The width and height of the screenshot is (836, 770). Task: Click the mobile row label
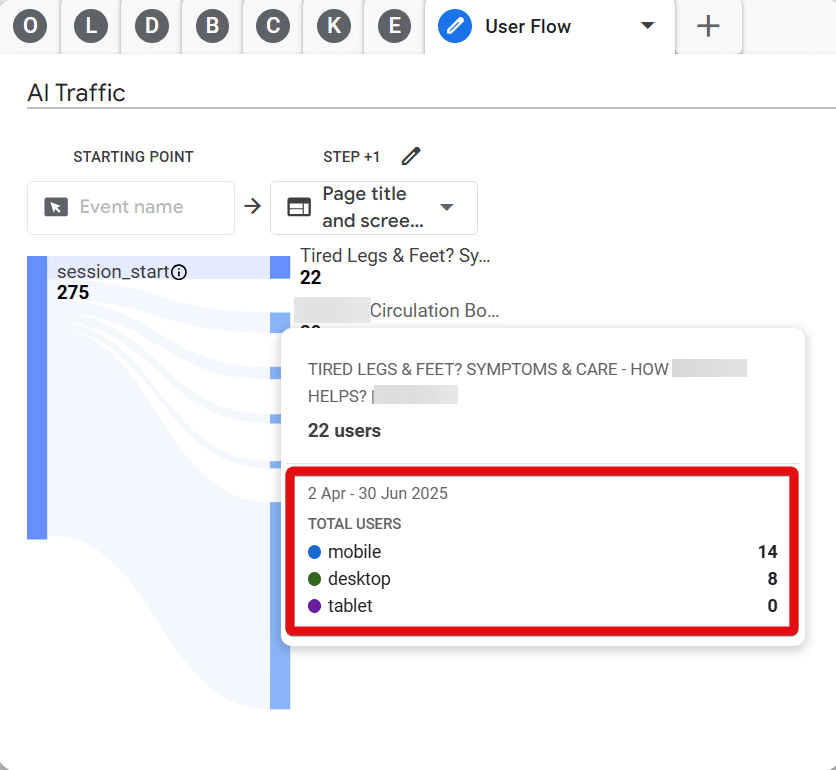tap(355, 552)
